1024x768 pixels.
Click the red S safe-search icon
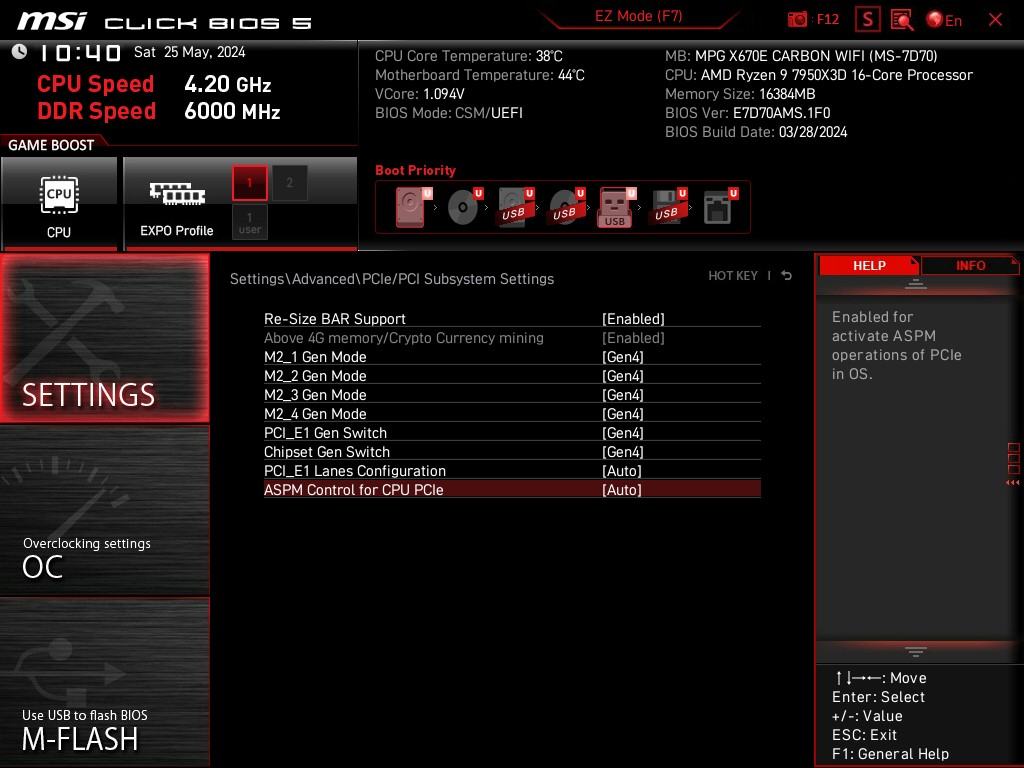coord(867,20)
